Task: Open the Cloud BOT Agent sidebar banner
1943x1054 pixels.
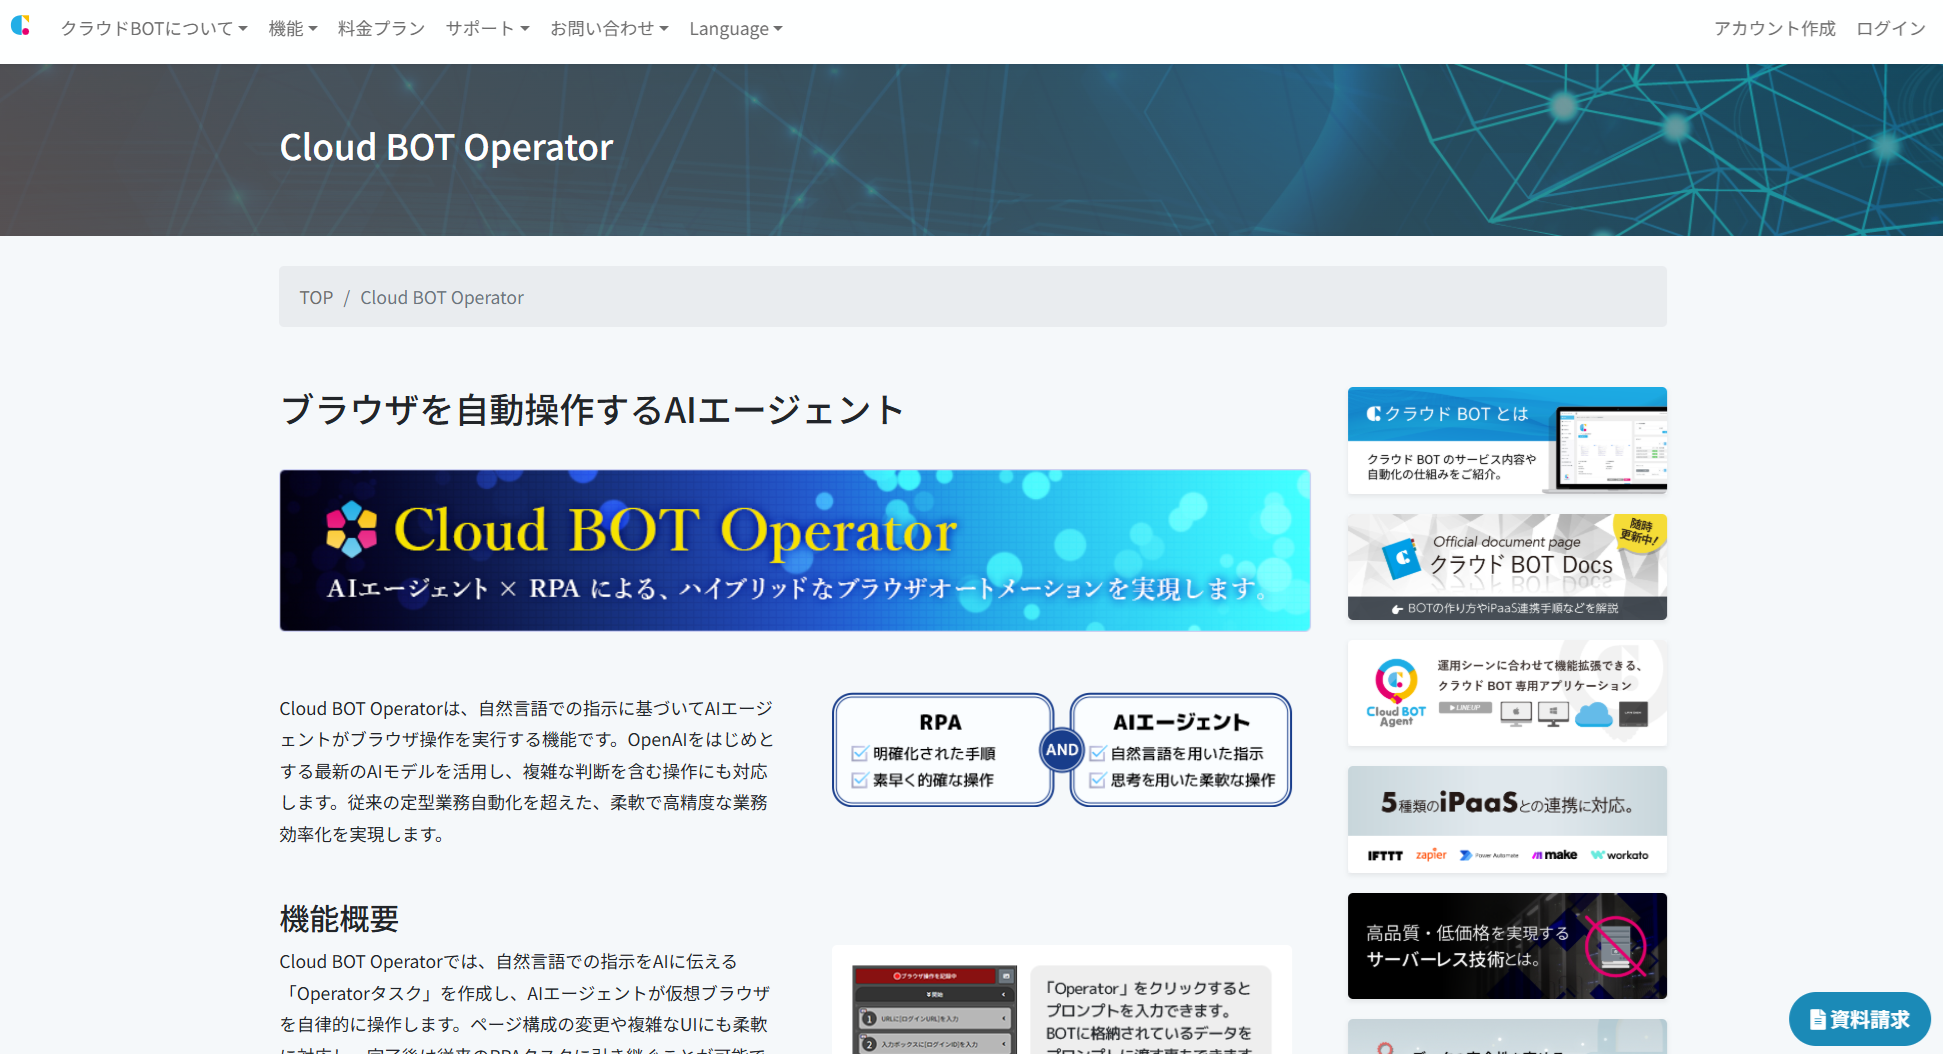Action: tap(1507, 693)
